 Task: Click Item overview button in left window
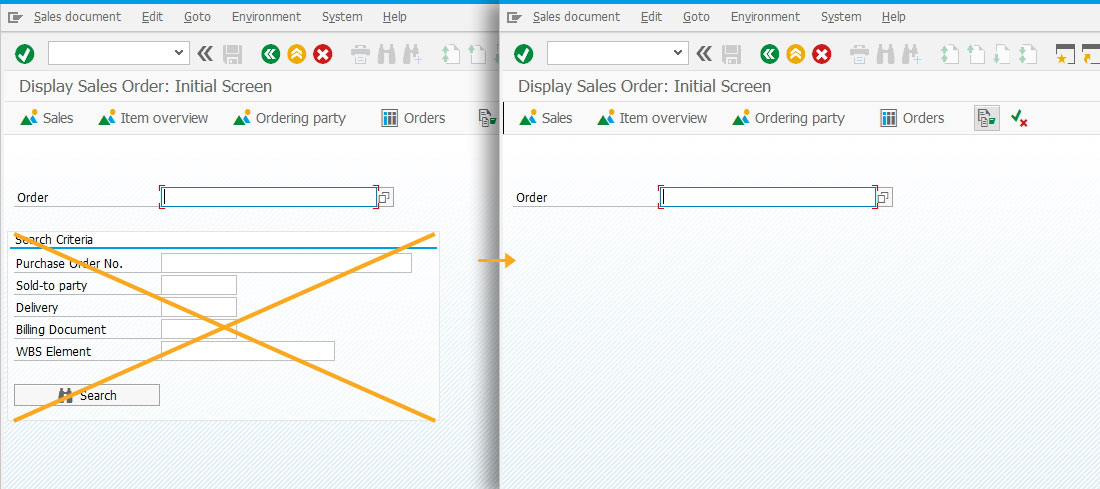153,119
